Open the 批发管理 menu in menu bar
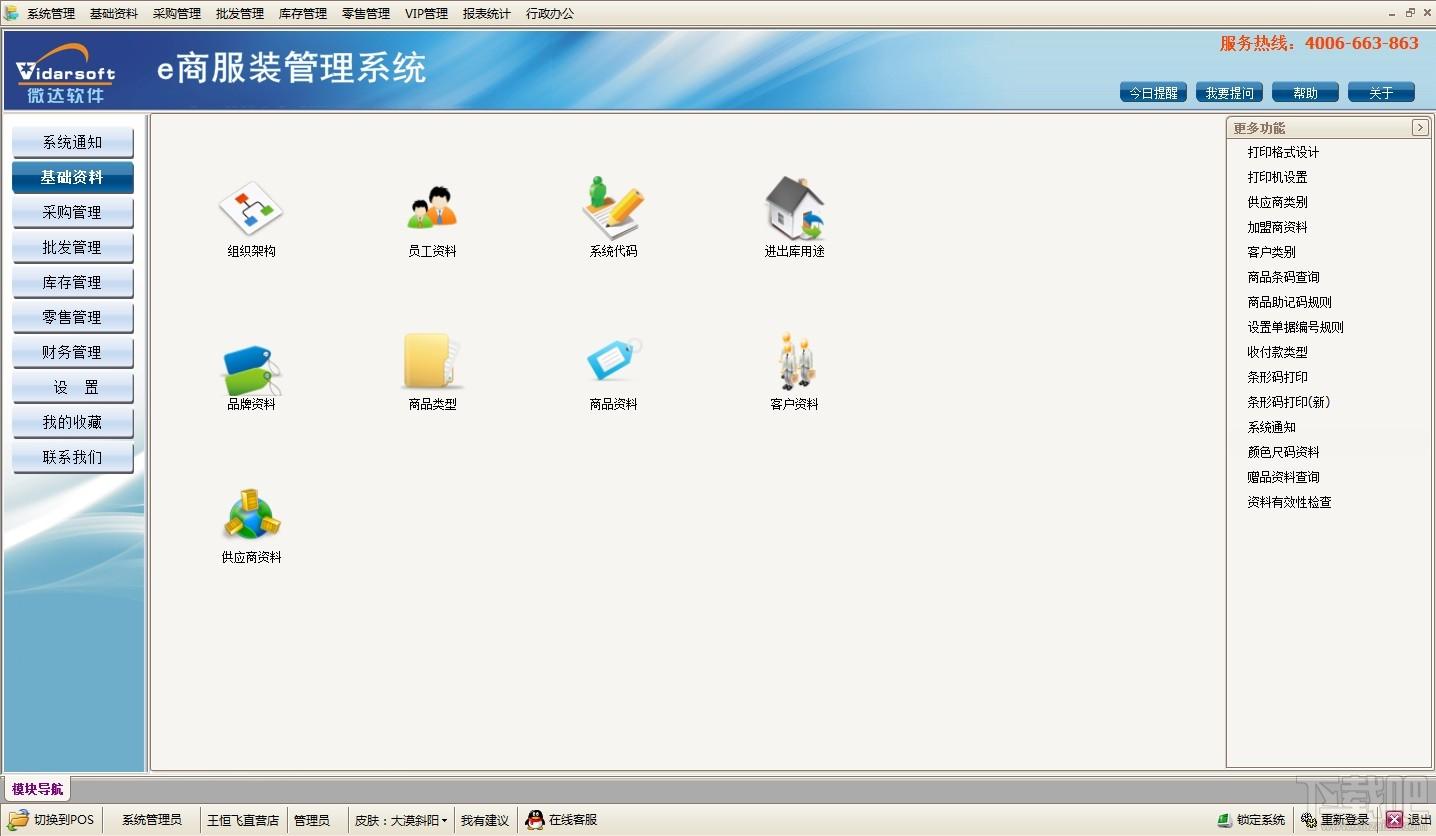1436x836 pixels. (x=240, y=14)
